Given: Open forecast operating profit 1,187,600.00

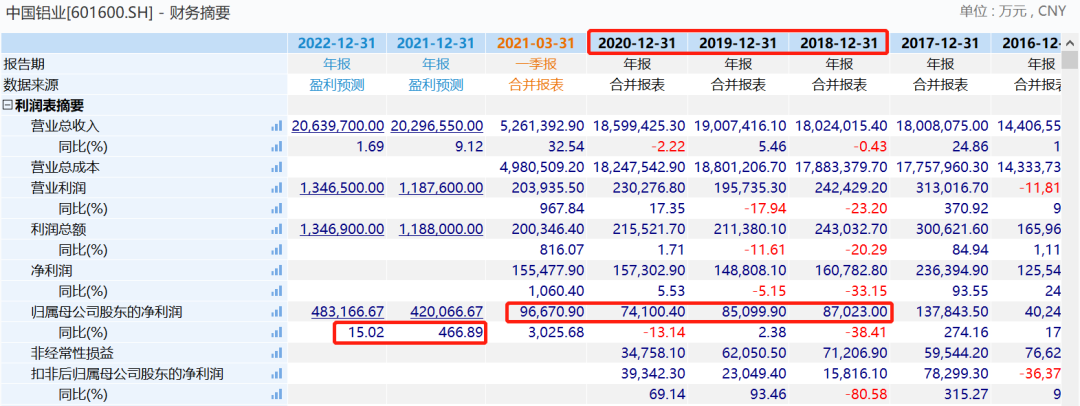Looking at the screenshot, I should [441, 188].
